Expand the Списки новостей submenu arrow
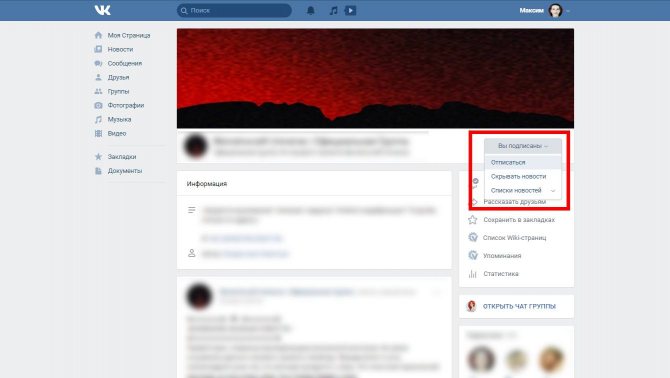The image size is (670, 378). [553, 190]
